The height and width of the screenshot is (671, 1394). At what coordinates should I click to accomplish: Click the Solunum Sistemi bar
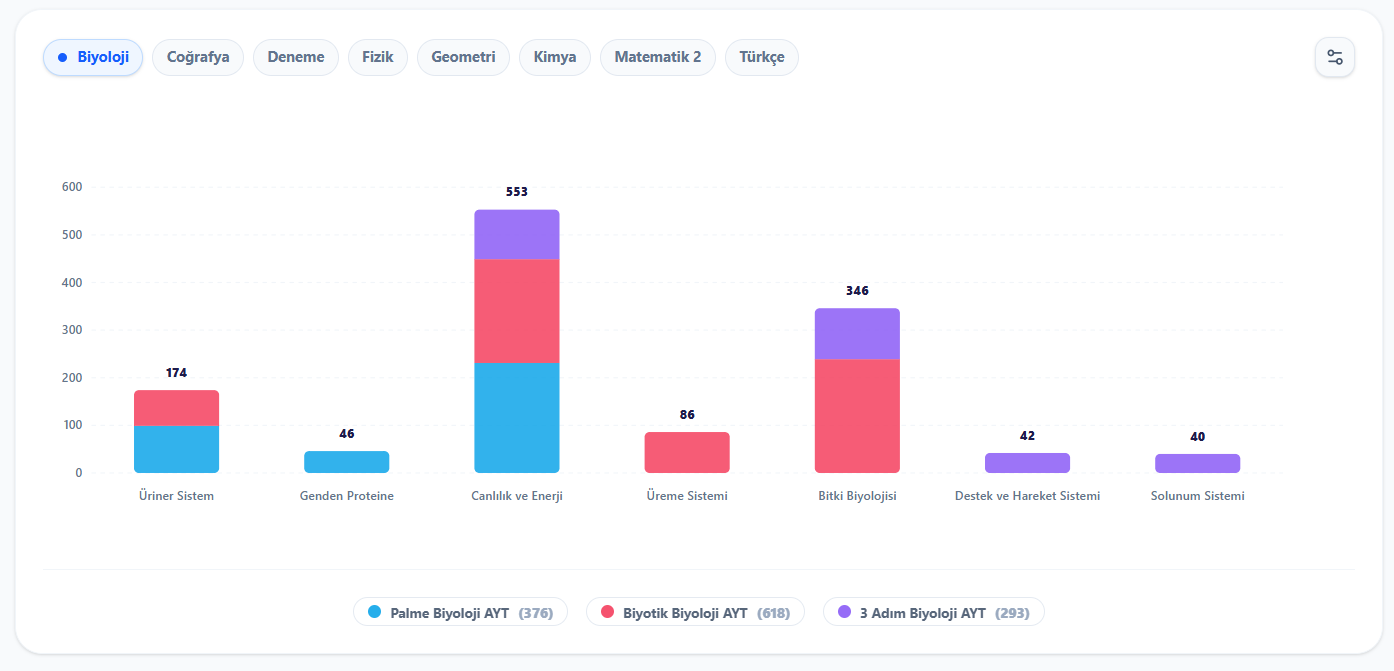pyautogui.click(x=1197, y=463)
